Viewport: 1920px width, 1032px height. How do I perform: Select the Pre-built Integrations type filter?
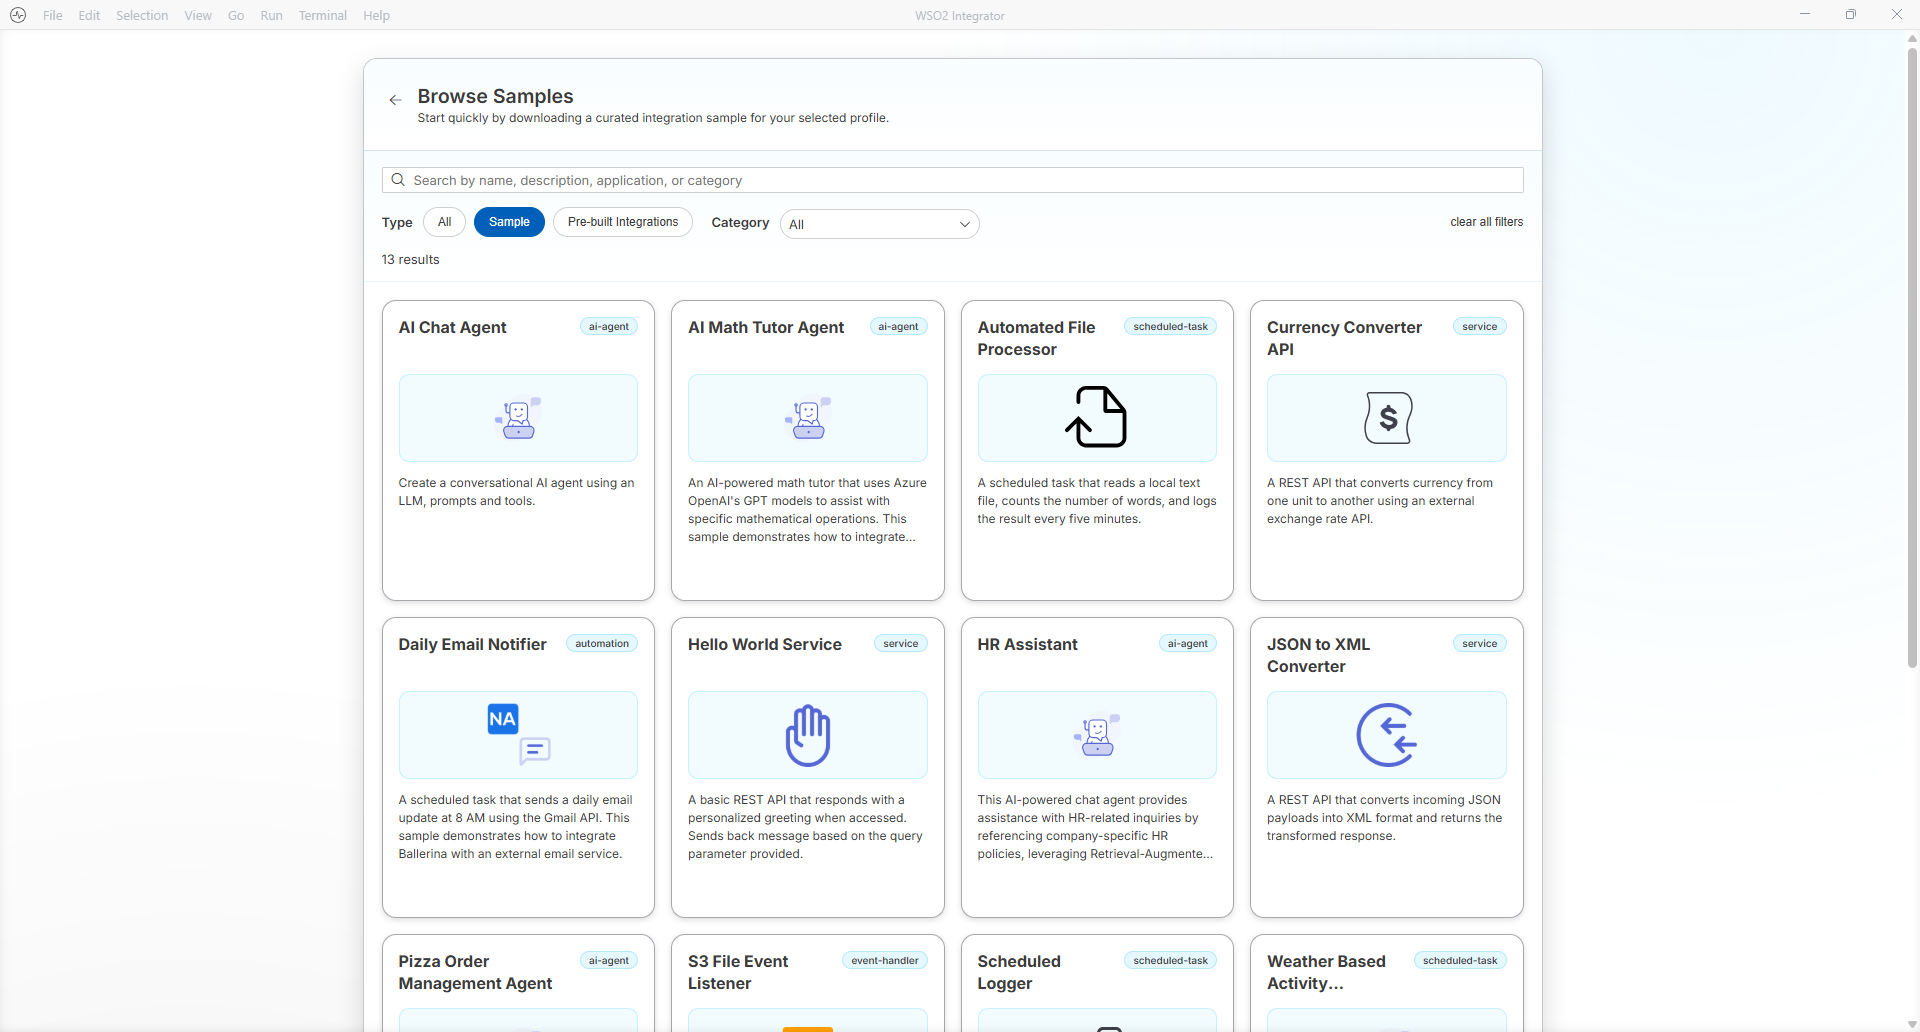[x=623, y=222]
